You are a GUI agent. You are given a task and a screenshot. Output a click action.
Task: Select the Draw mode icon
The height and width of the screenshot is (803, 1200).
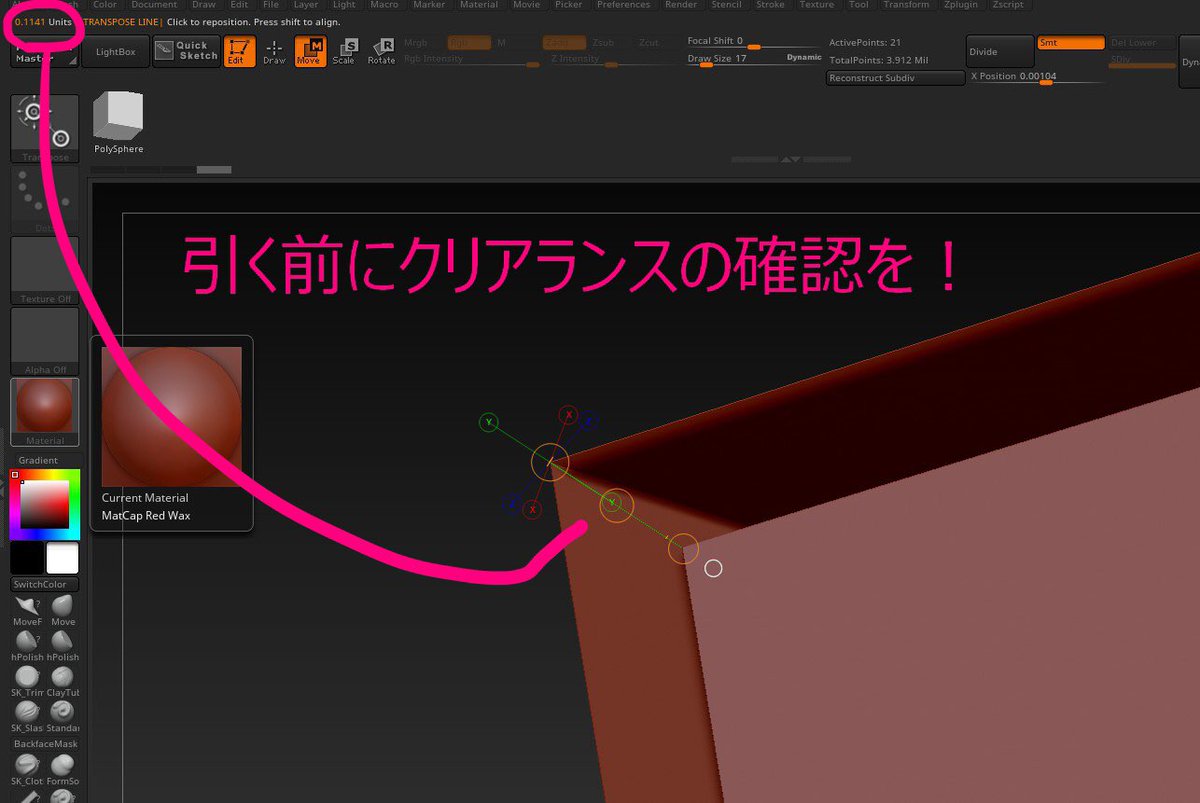[x=274, y=51]
